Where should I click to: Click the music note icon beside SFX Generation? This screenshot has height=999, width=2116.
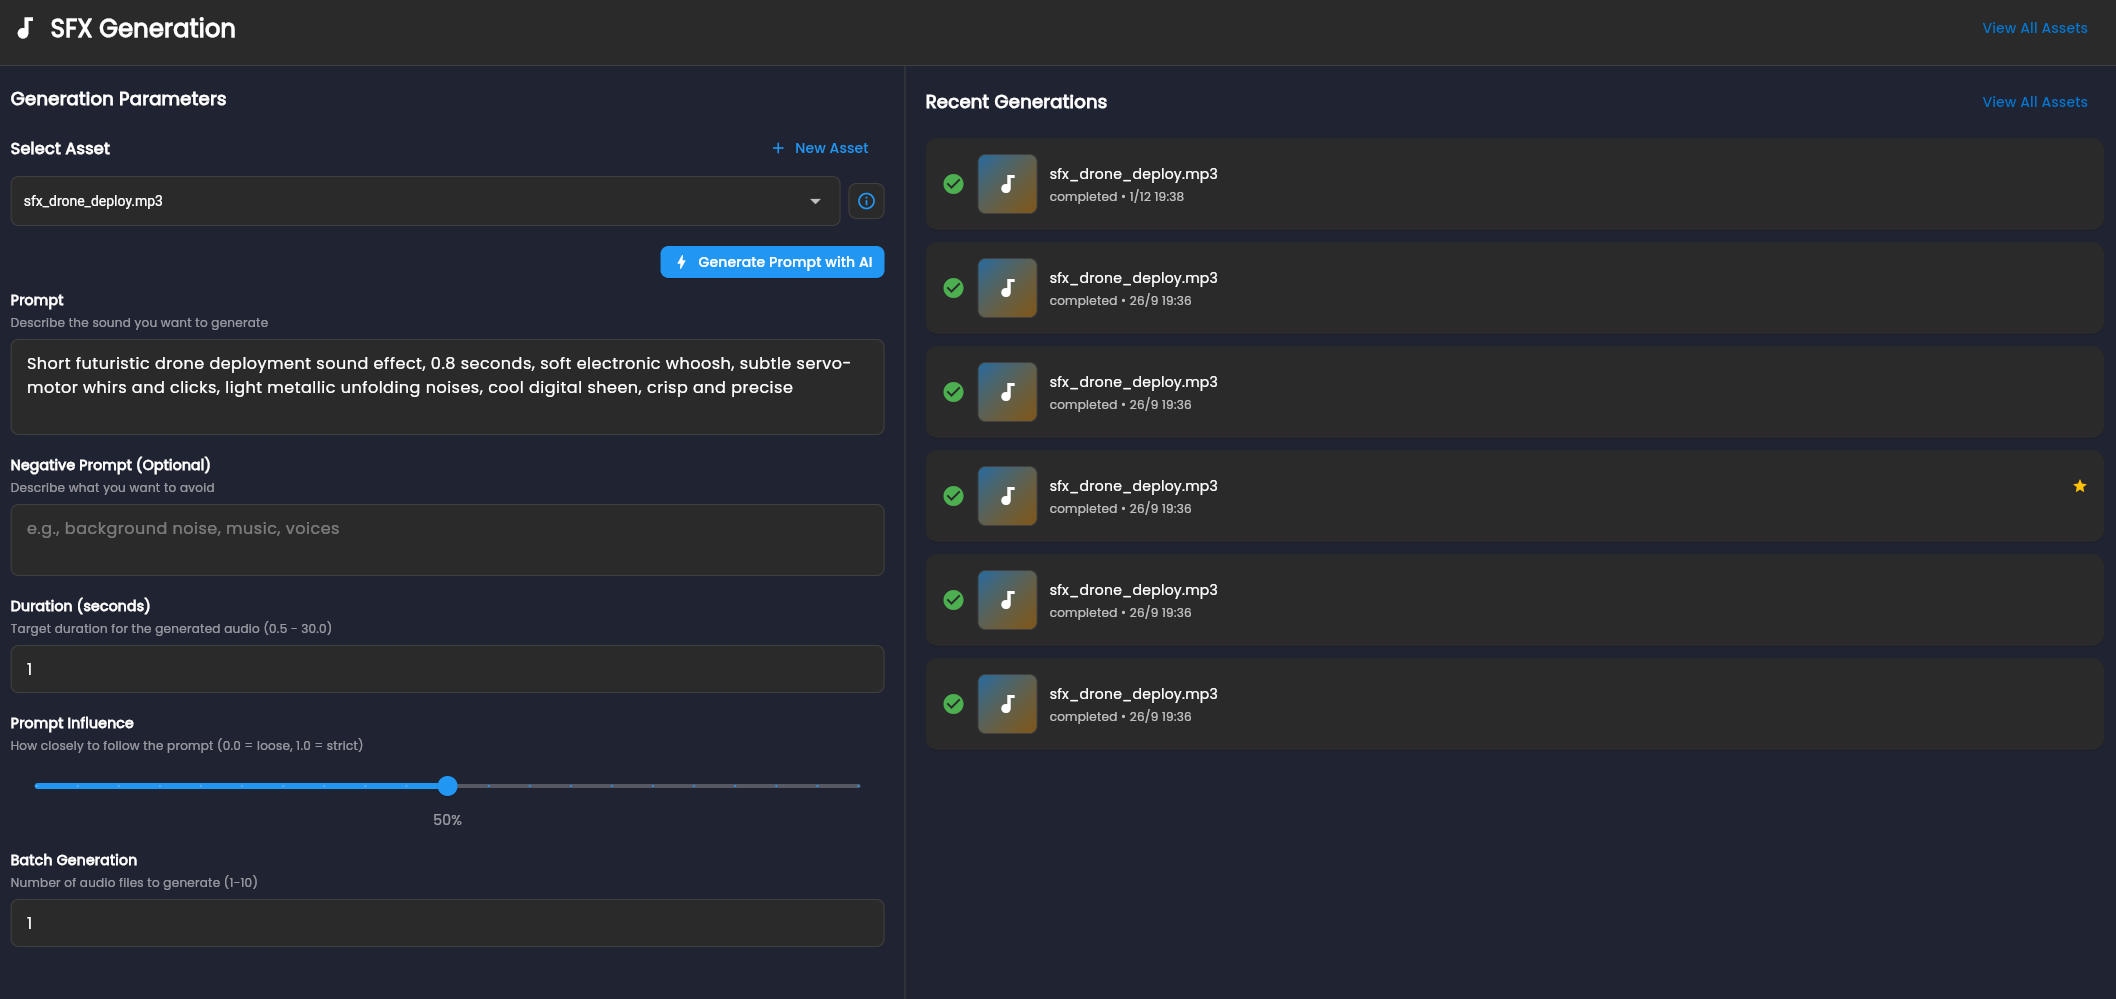click(x=25, y=28)
